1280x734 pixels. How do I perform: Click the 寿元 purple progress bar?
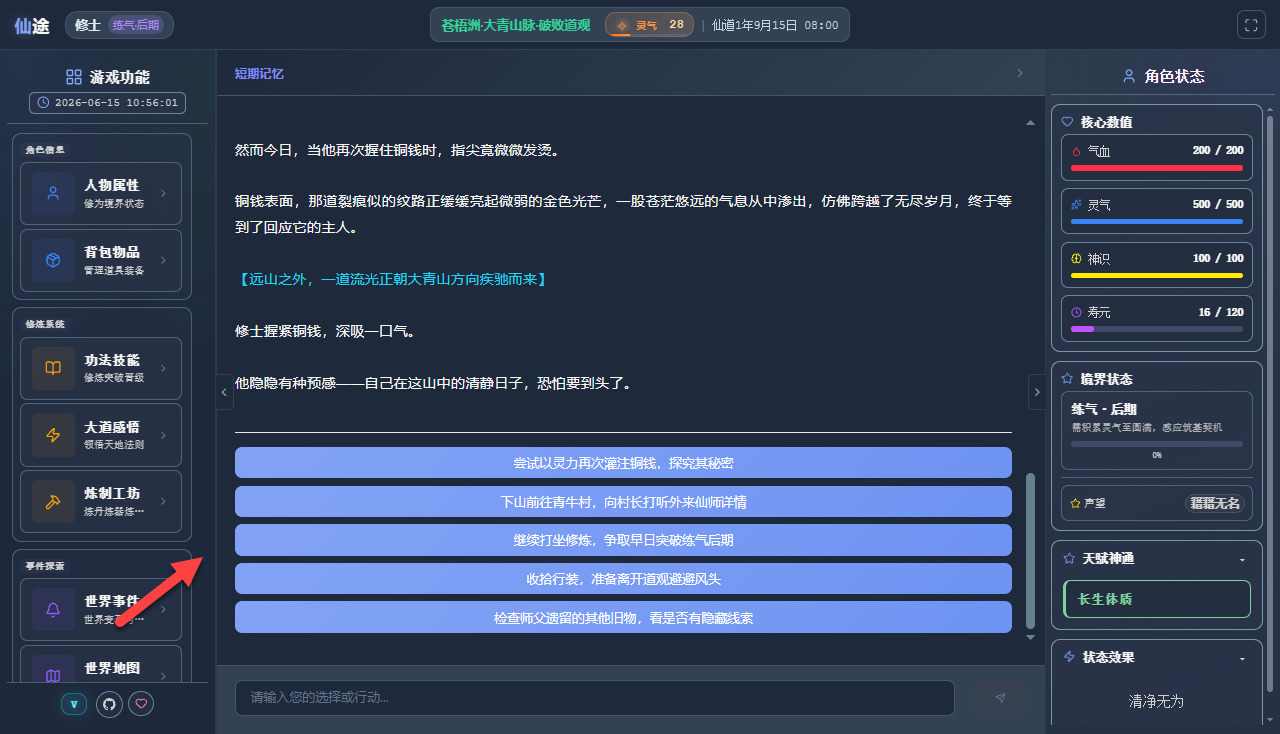[x=1157, y=329]
